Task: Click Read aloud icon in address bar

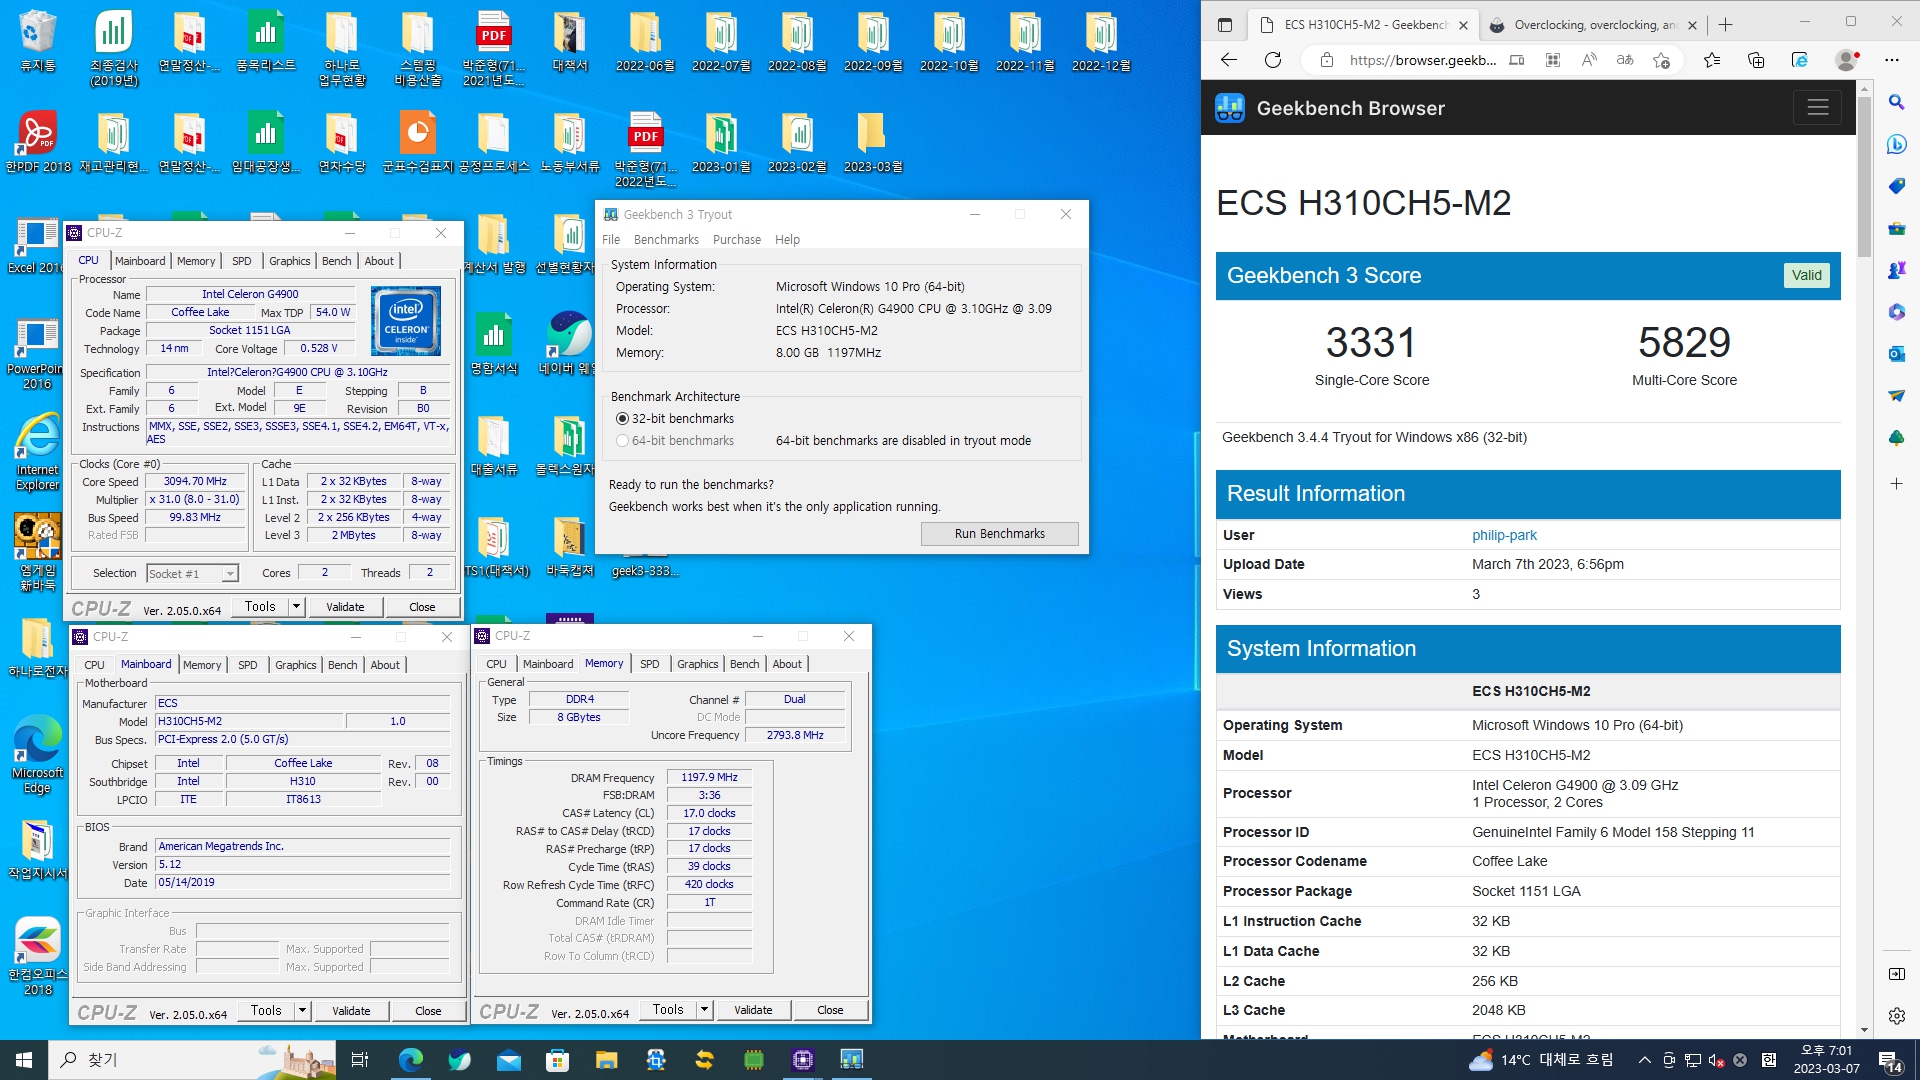Action: tap(1589, 60)
